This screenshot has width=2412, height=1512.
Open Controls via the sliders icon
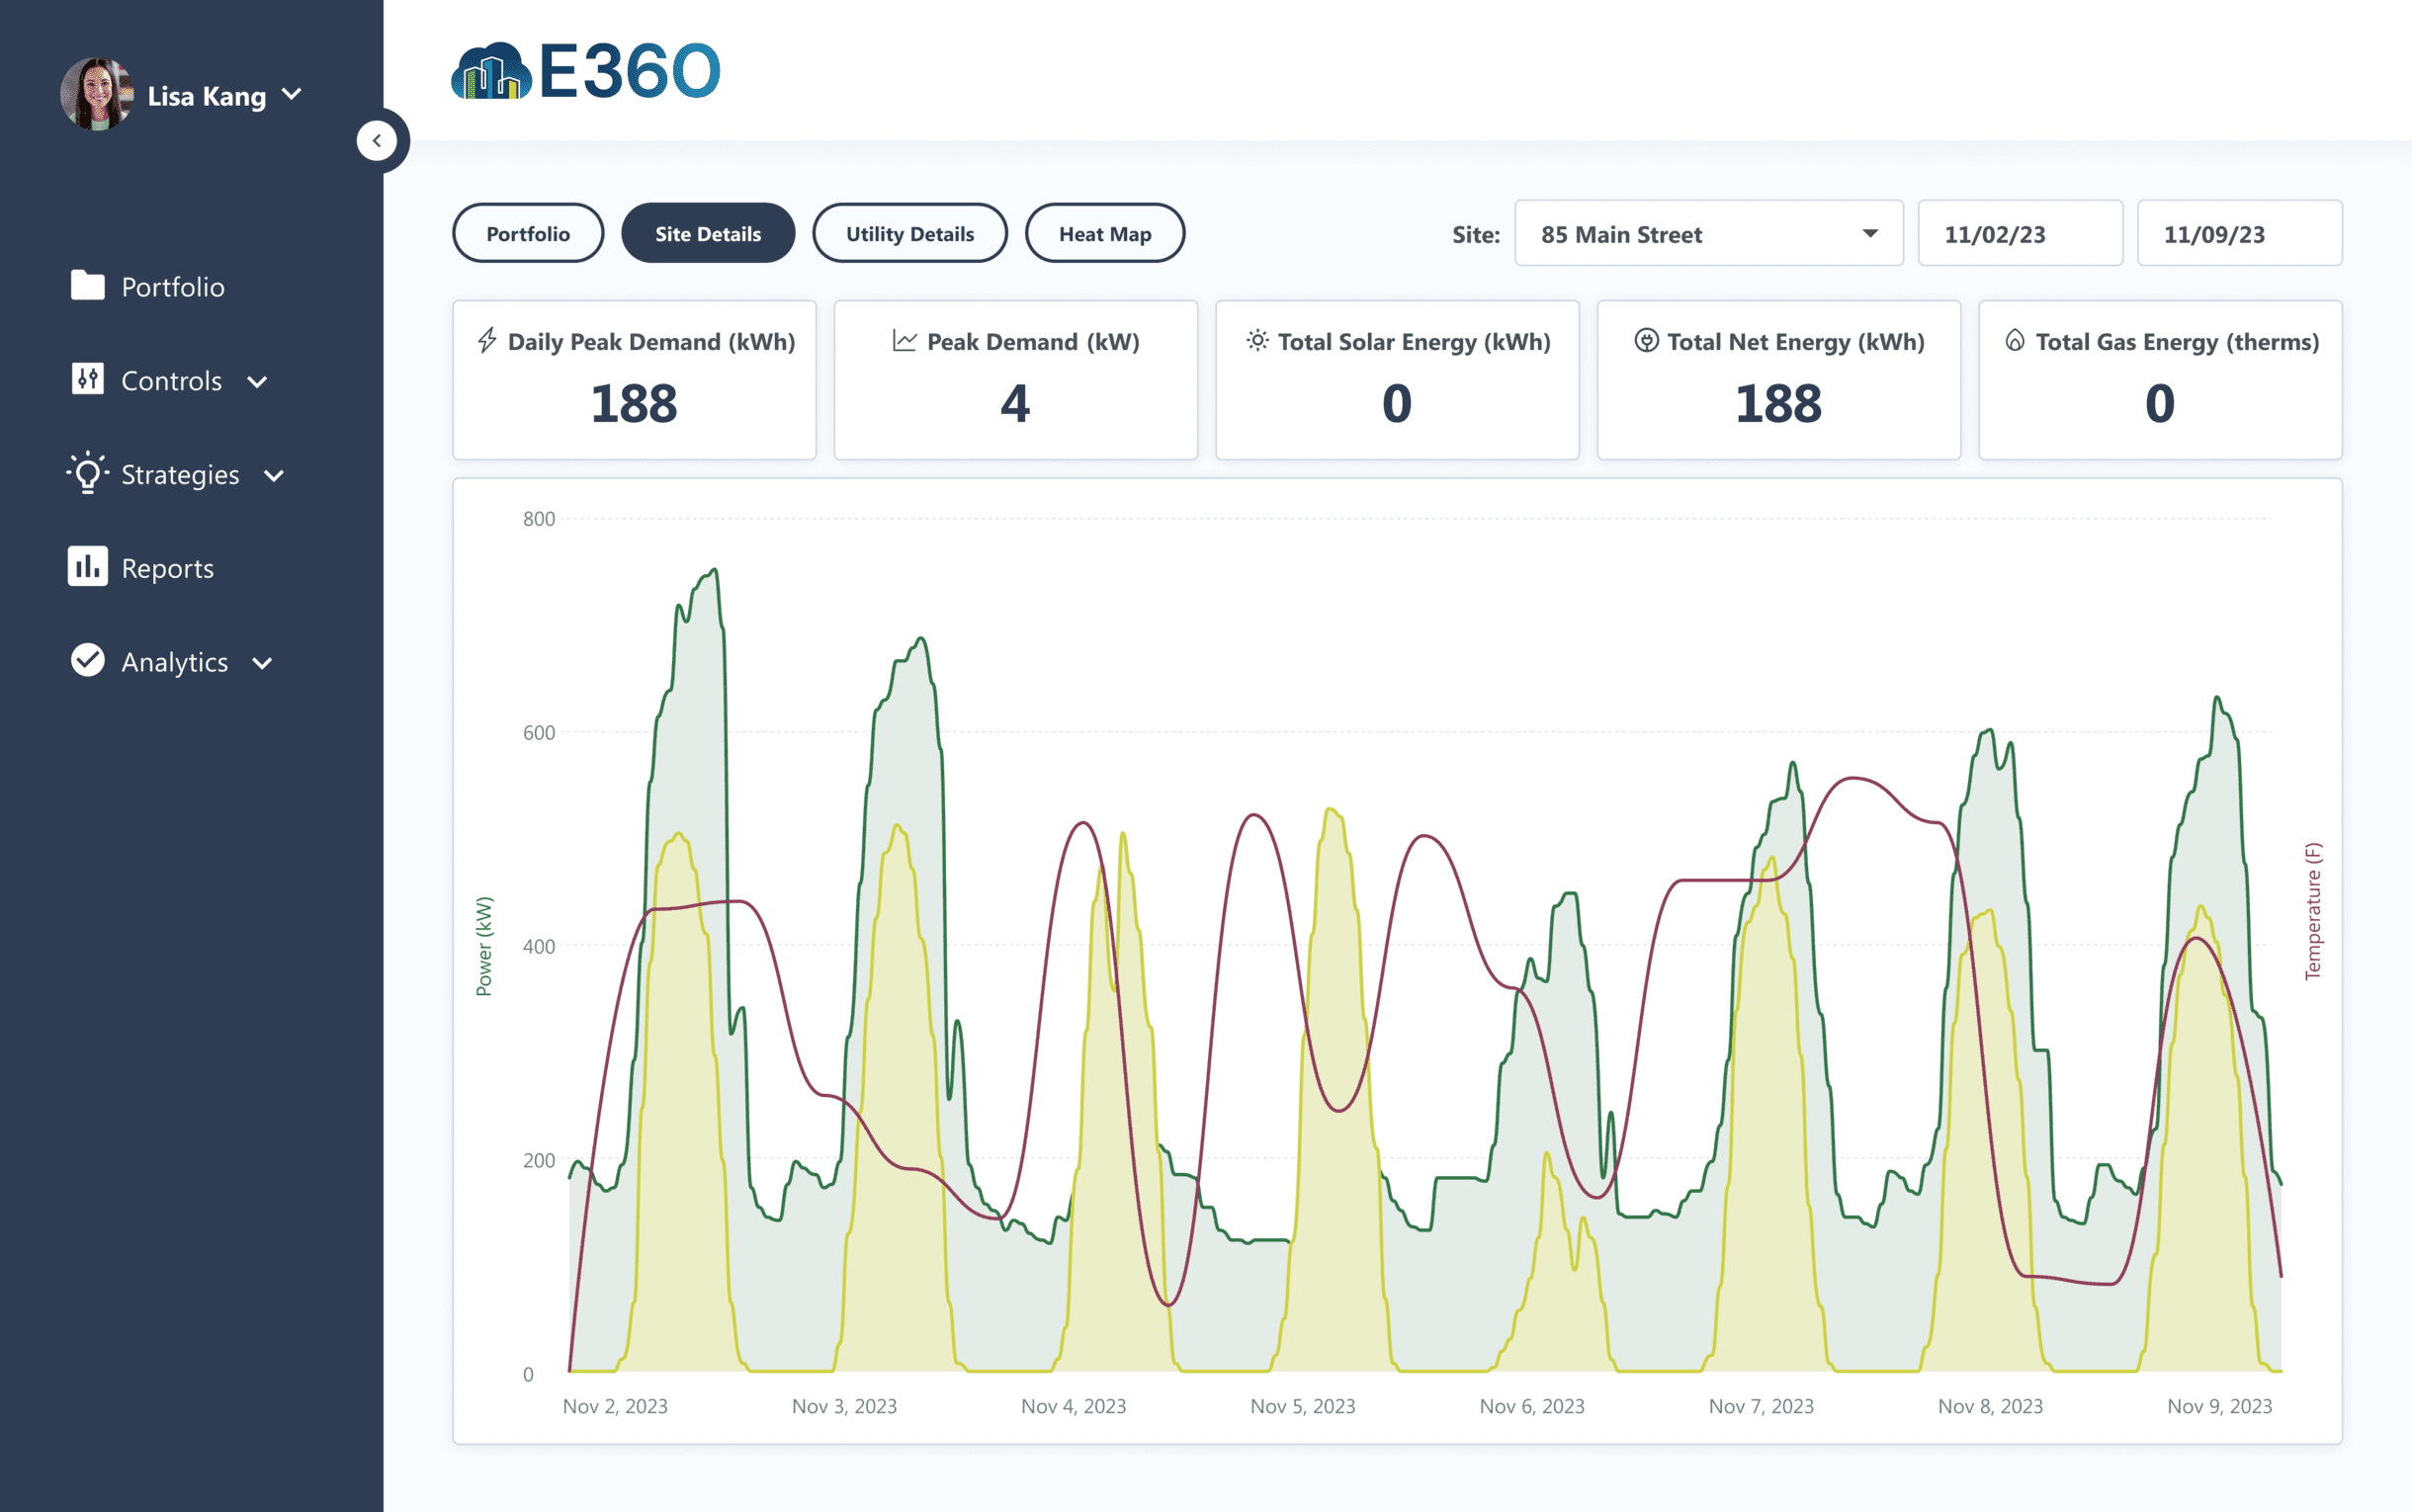tap(88, 380)
